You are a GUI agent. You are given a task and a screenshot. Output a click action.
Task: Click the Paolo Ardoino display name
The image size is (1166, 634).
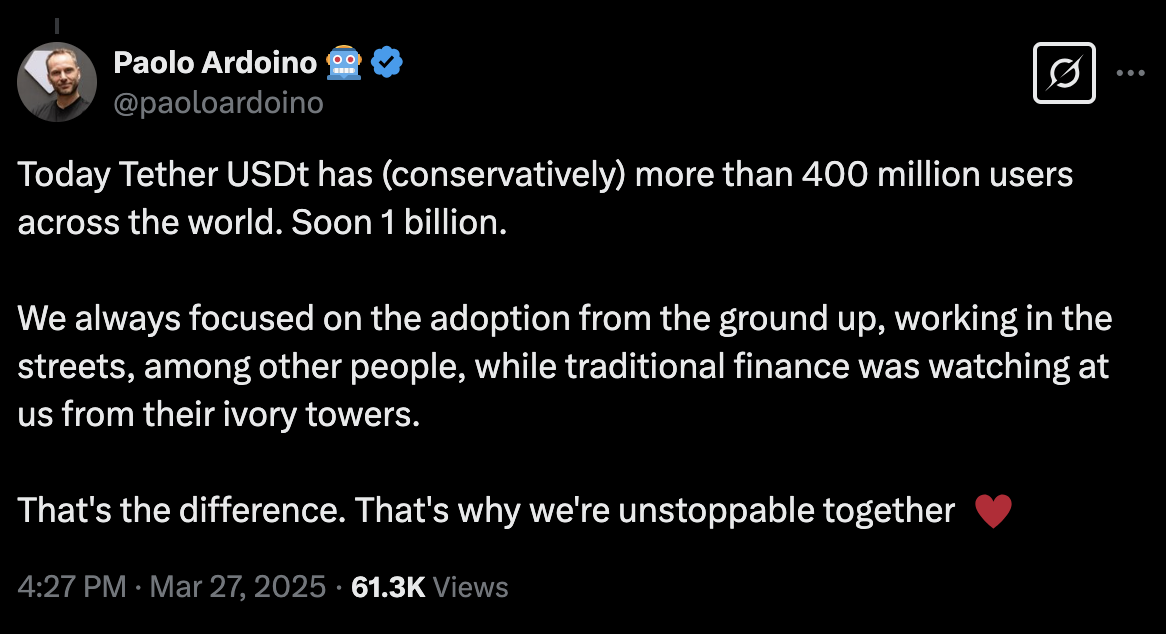click(x=215, y=62)
